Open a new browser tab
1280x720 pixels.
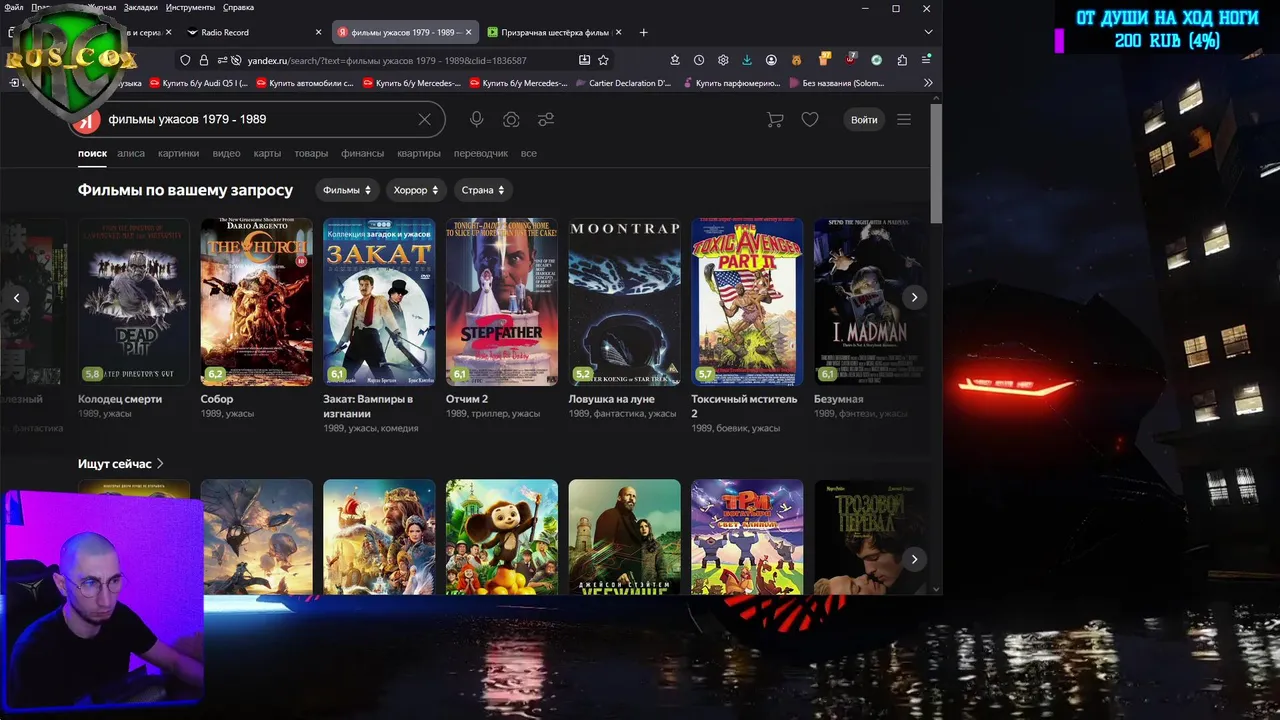pyautogui.click(x=644, y=32)
